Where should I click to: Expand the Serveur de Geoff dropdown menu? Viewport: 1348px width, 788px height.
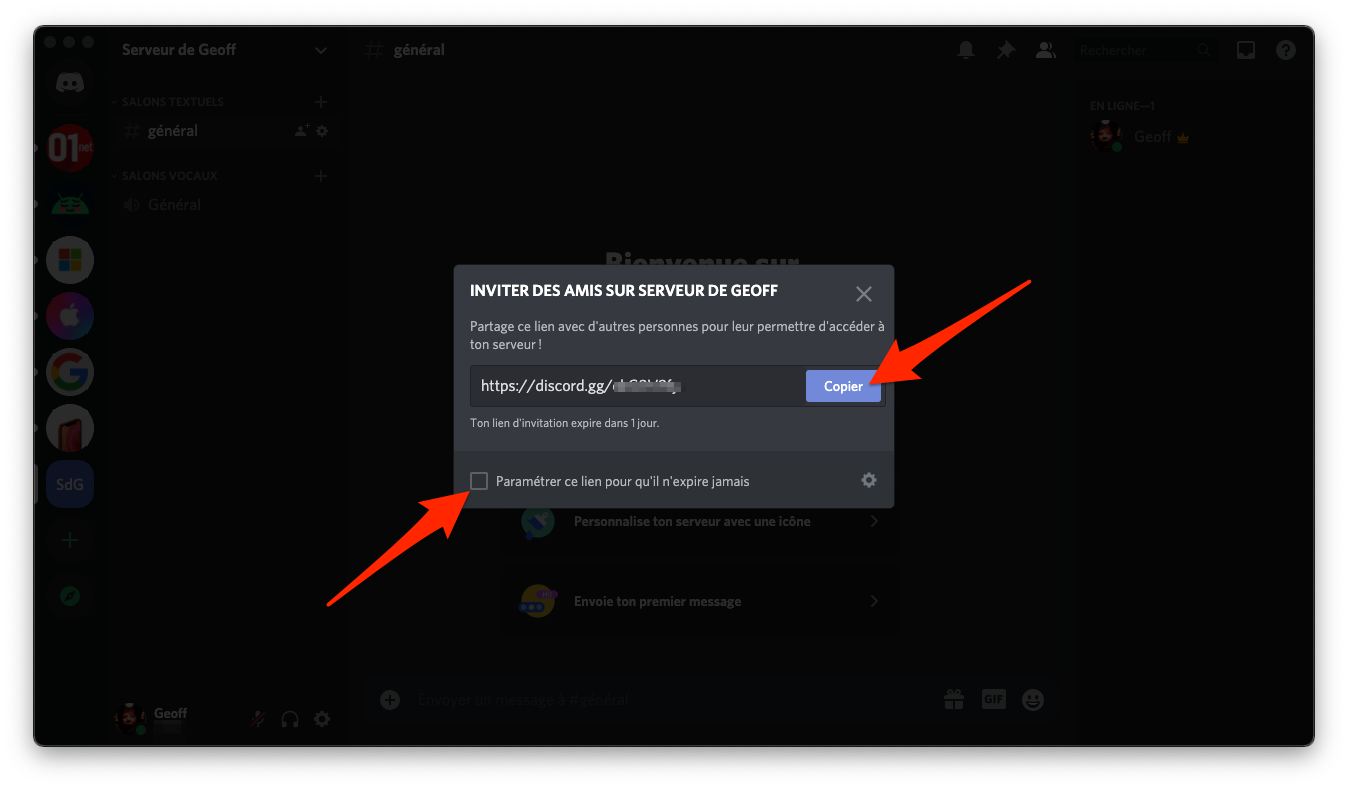(321, 50)
